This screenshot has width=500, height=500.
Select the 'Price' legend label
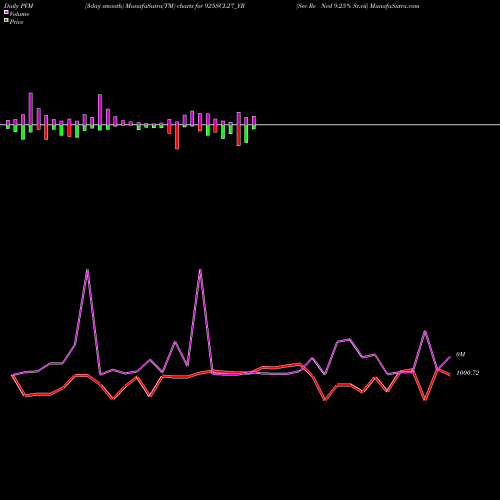tap(16, 22)
